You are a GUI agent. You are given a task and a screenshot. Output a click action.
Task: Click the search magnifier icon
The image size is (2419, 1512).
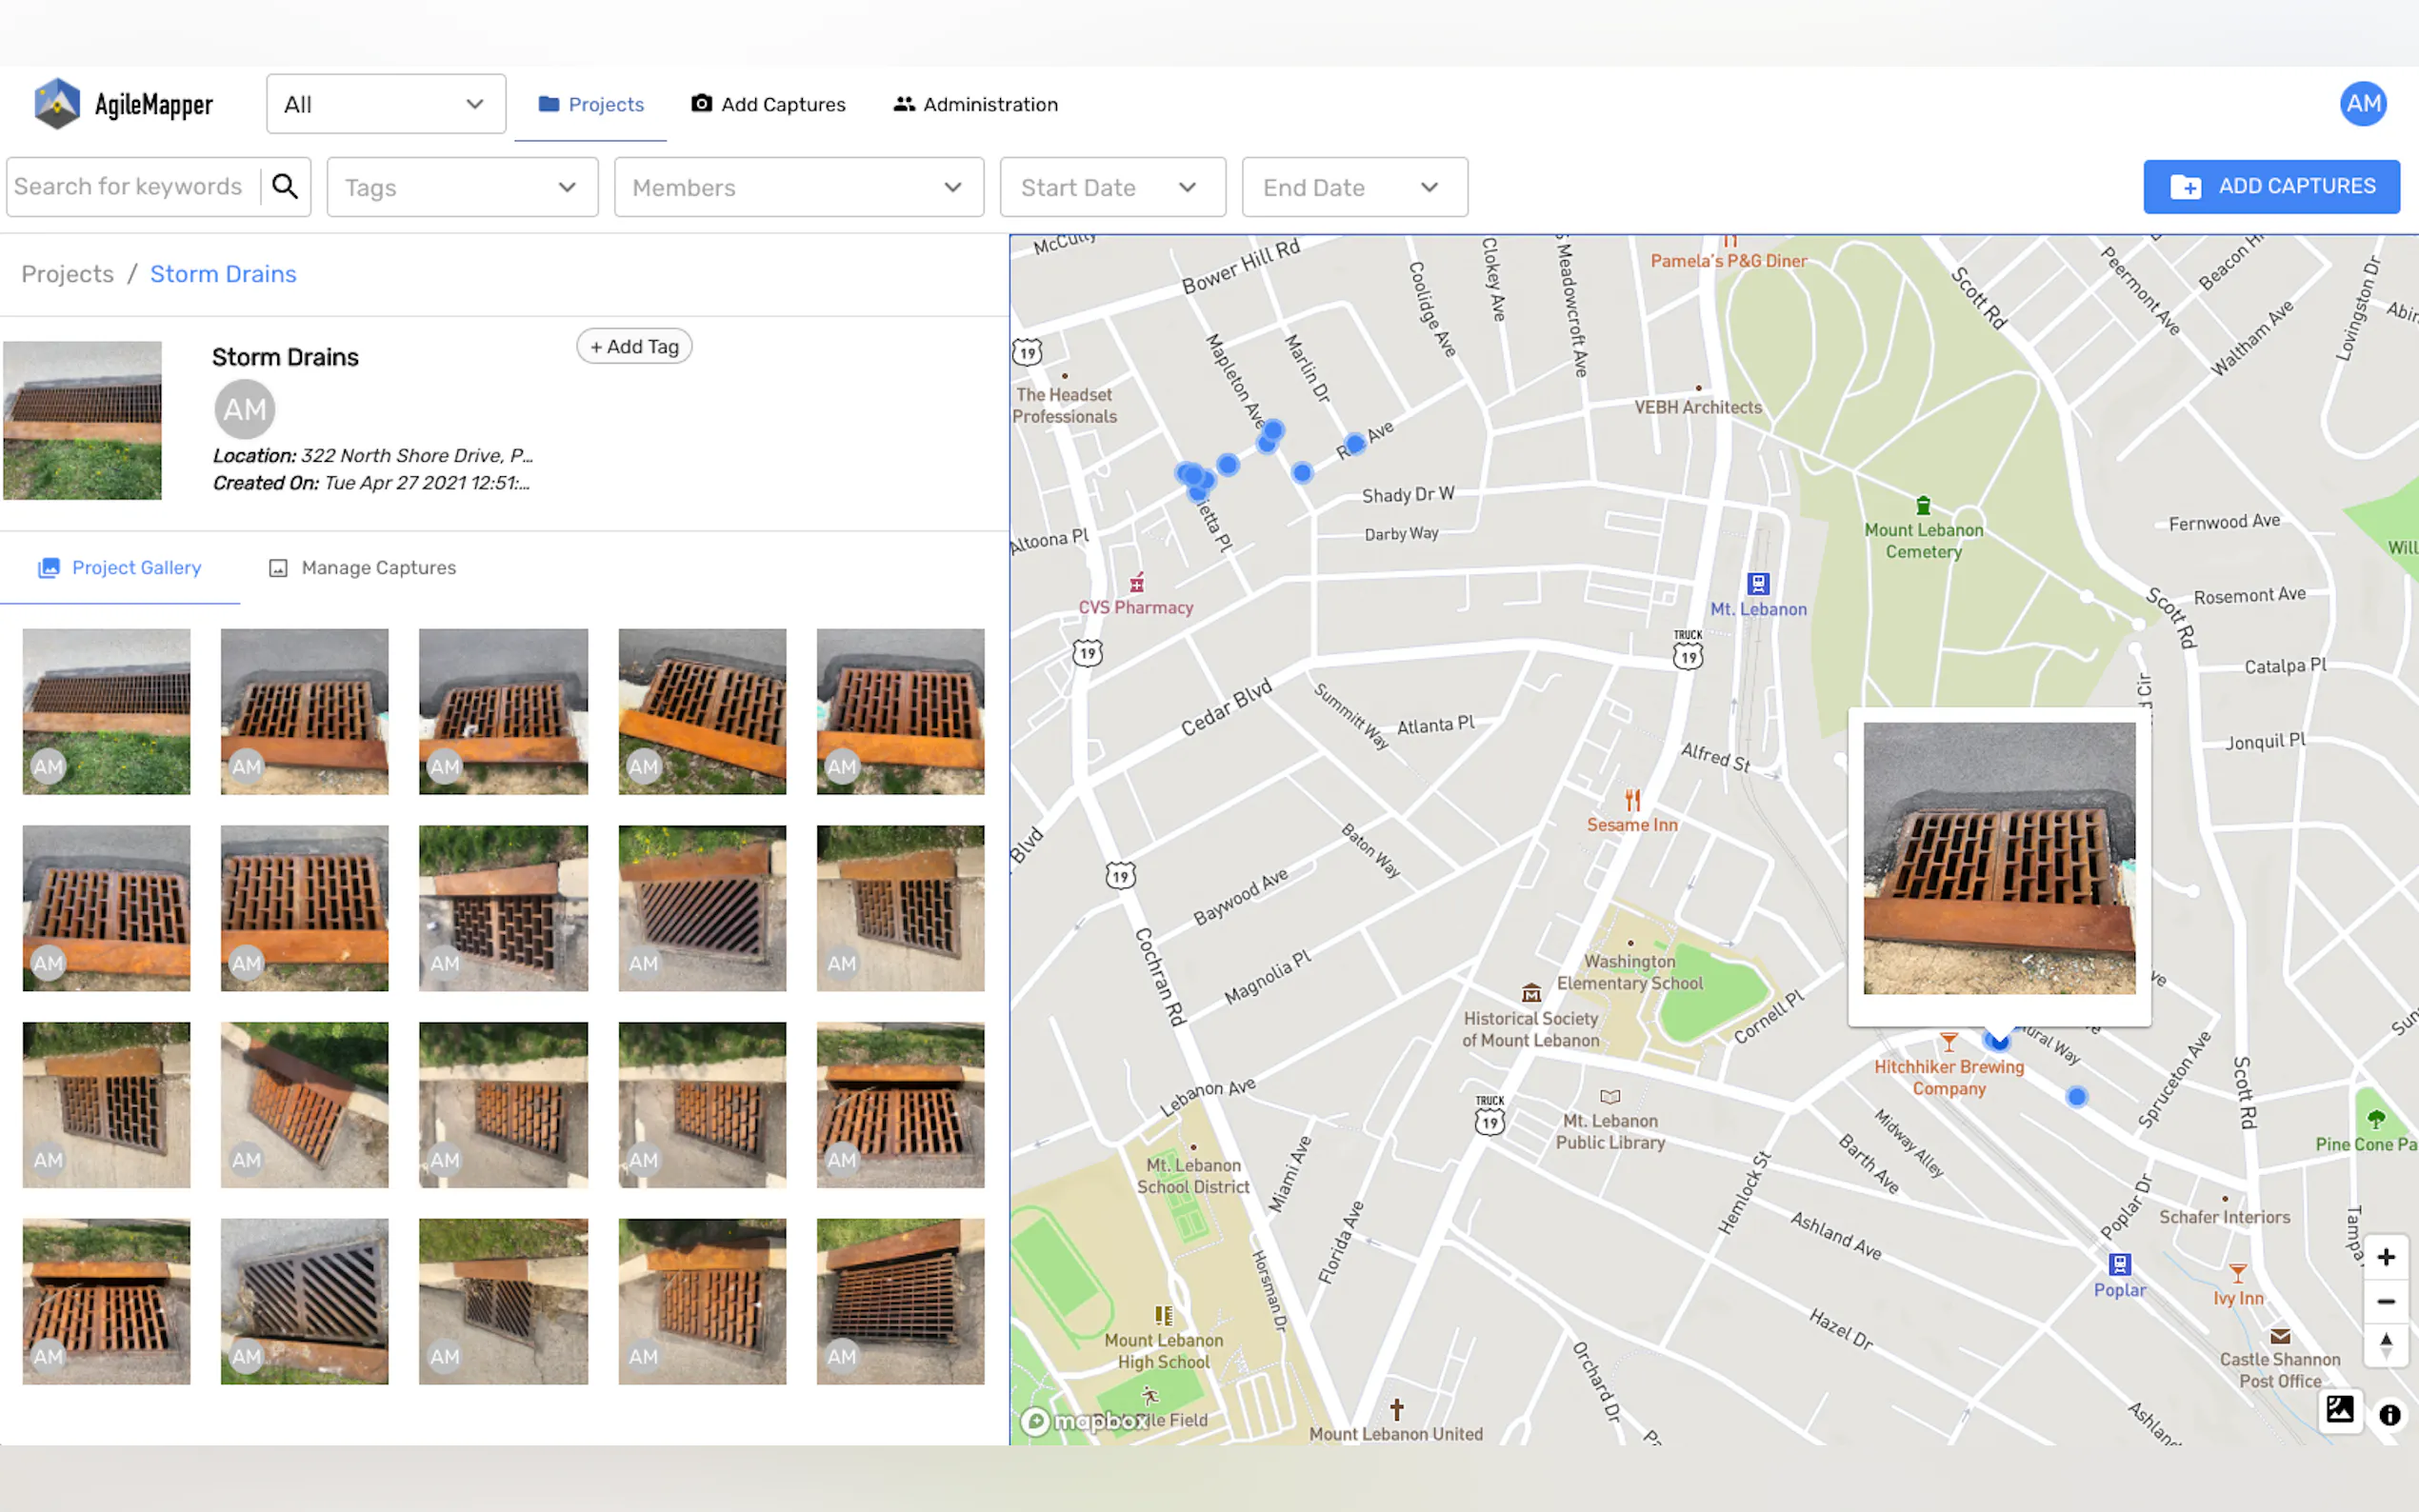click(285, 187)
